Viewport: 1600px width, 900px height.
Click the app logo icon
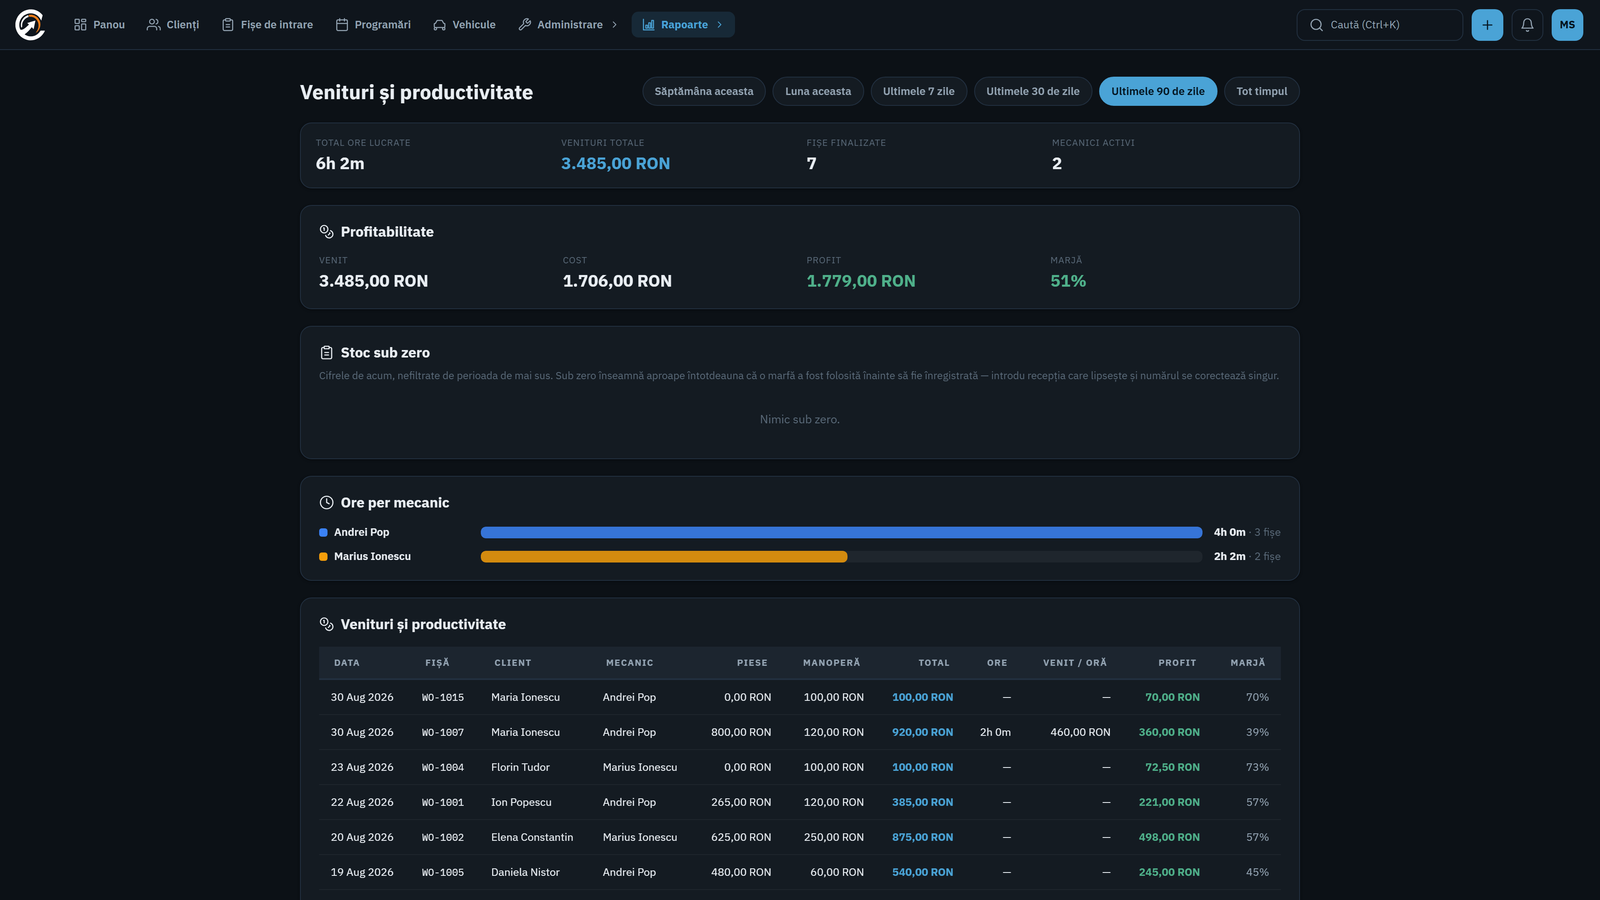click(x=30, y=25)
